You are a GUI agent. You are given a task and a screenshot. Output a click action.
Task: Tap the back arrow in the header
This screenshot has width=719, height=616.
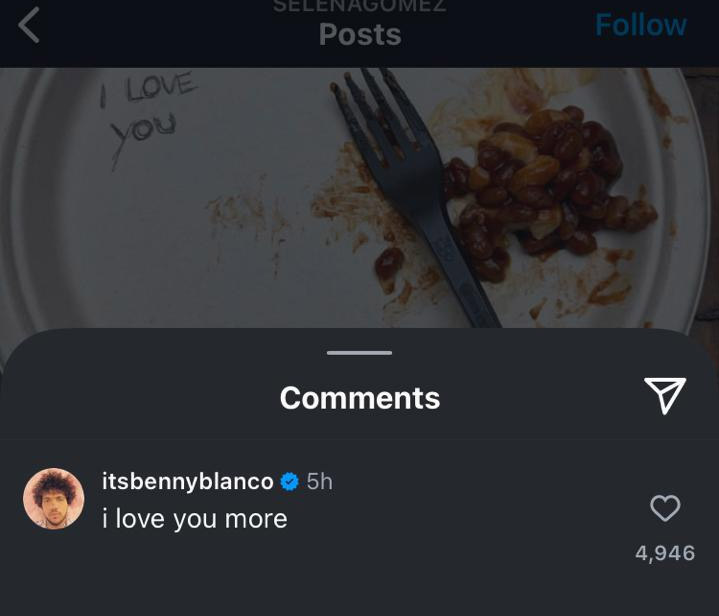coord(30,26)
